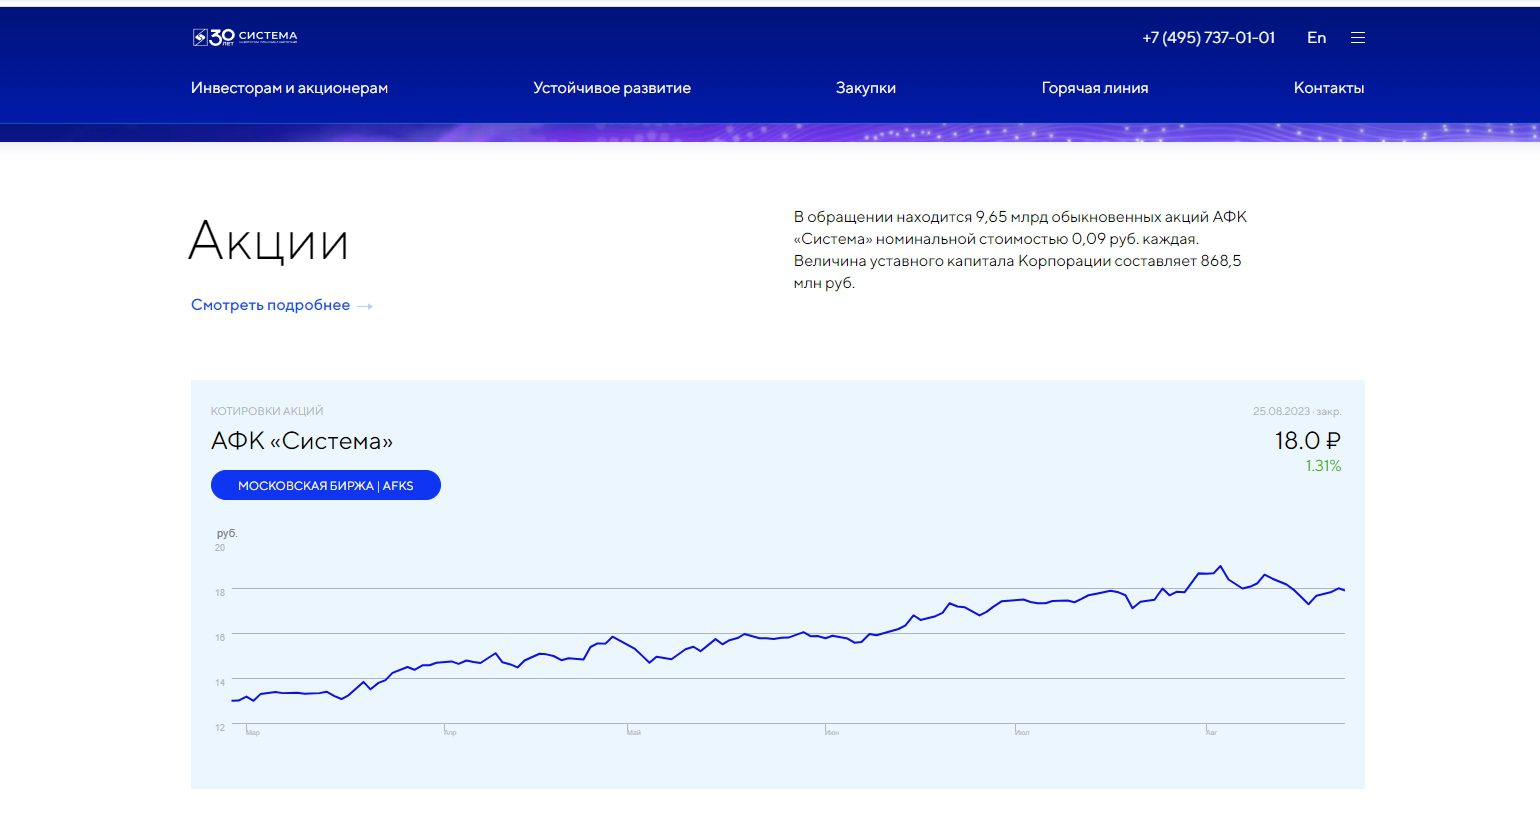Click the Смотреть подробнее link
1540x833 pixels.
[270, 305]
